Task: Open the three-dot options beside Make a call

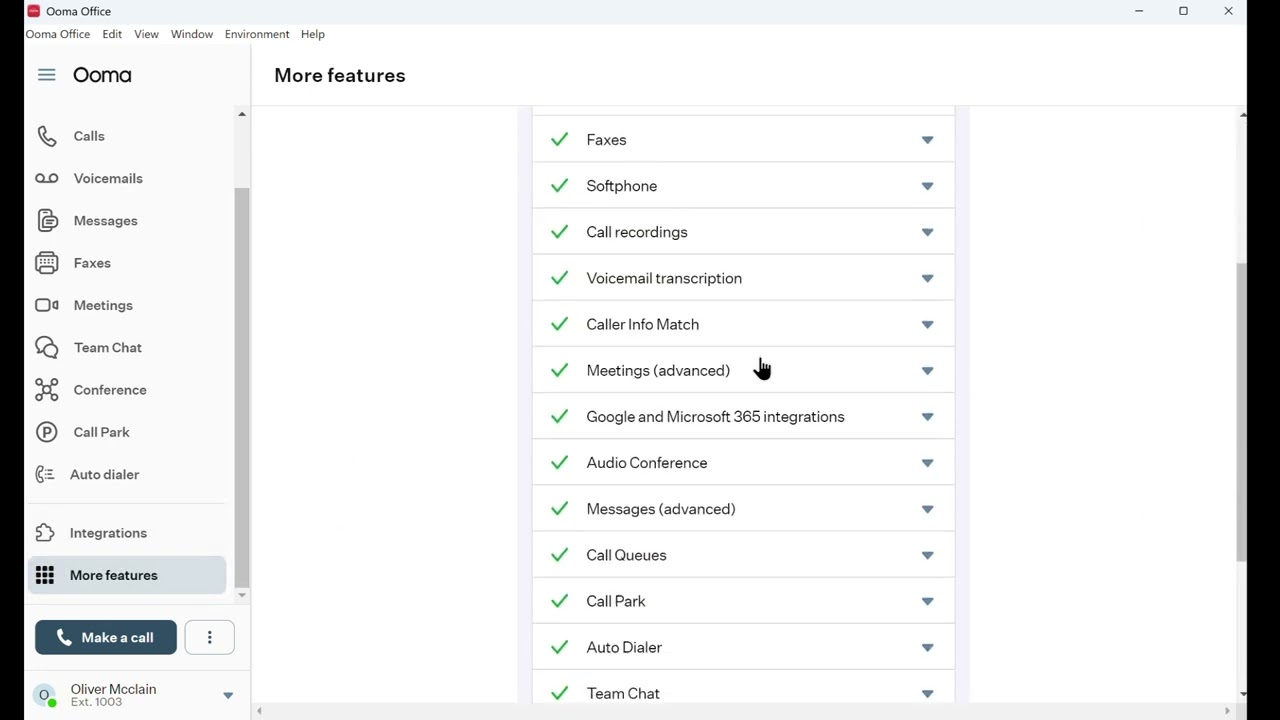Action: (x=210, y=637)
